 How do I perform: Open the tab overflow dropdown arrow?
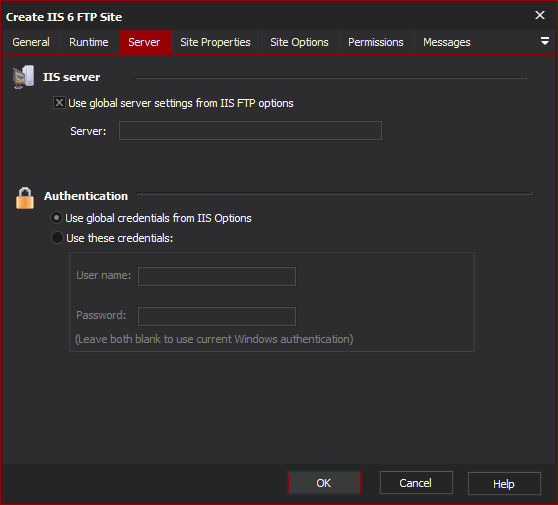pyautogui.click(x=544, y=41)
